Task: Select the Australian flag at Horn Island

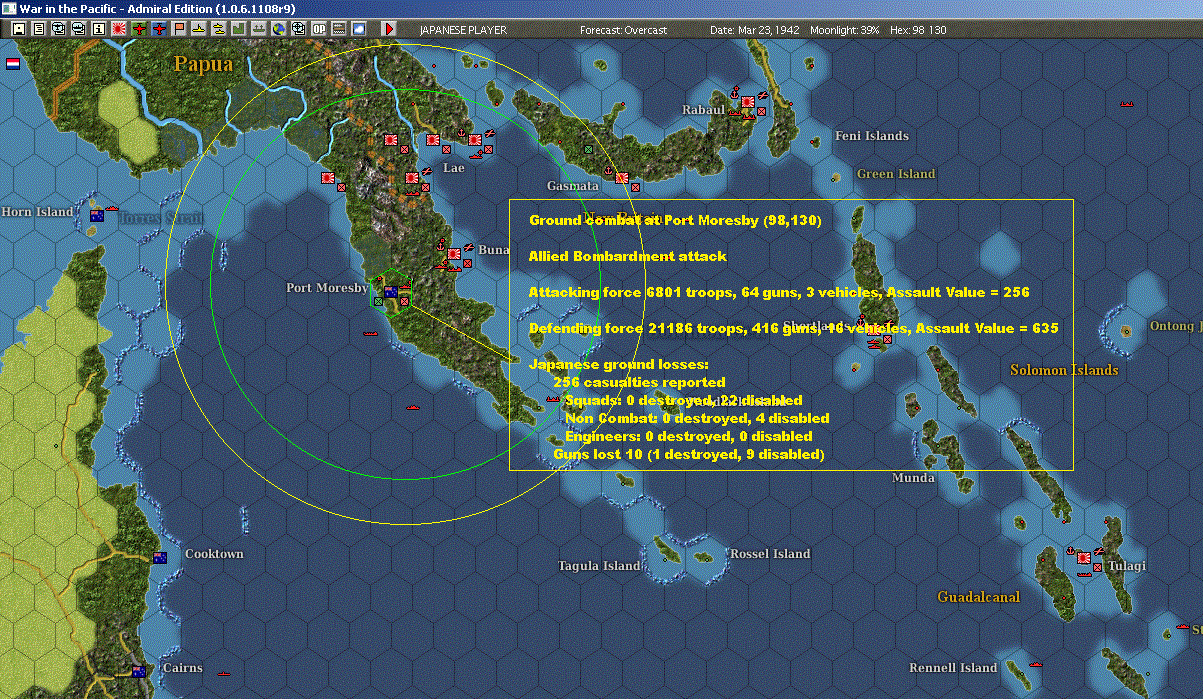Action: pos(97,215)
